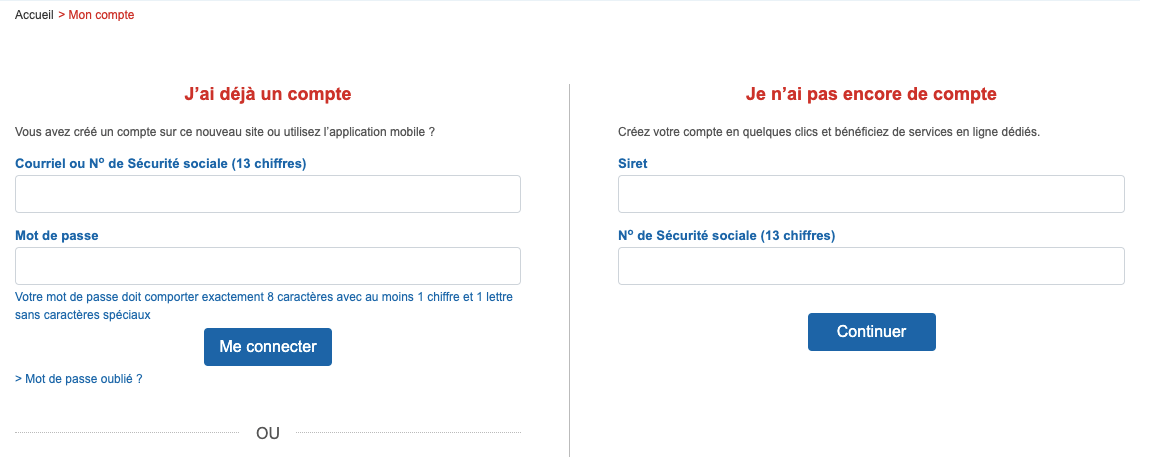Focus the Courriel ou N° de Sécurité sociale field
Image resolution: width=1152 pixels, height=457 pixels.
[x=267, y=194]
